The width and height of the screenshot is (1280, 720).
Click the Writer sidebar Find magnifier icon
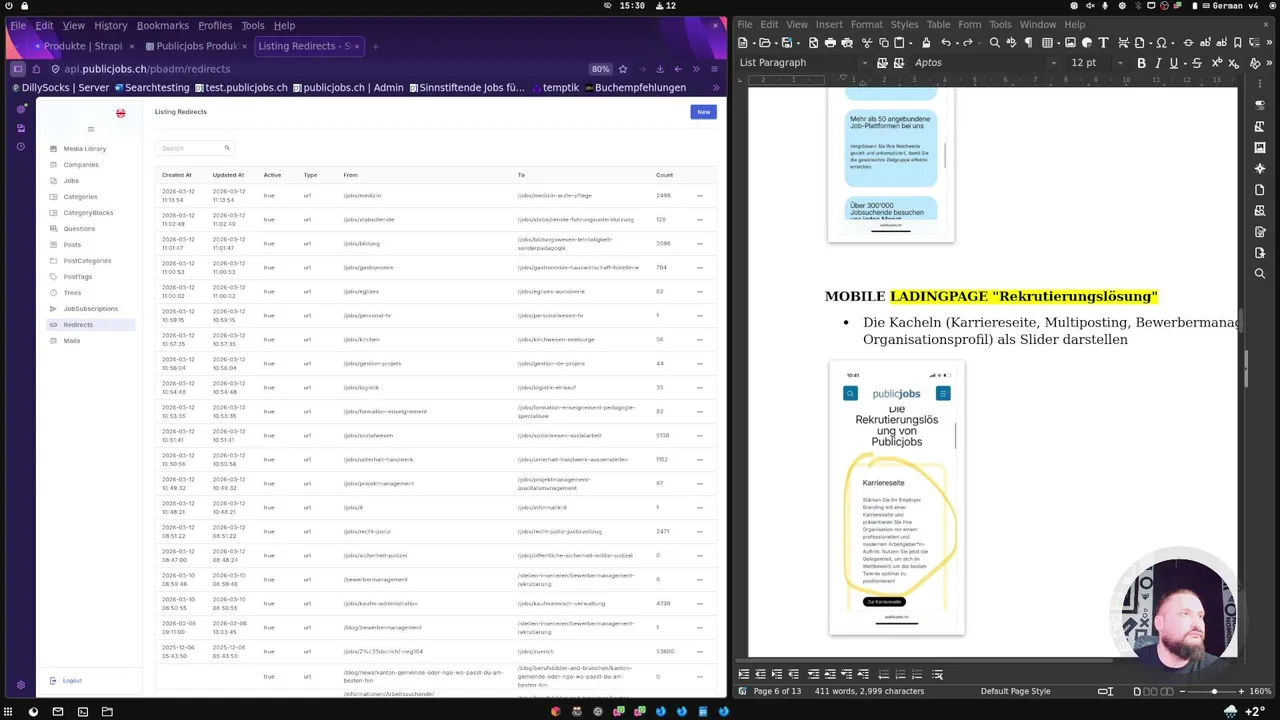point(1260,273)
